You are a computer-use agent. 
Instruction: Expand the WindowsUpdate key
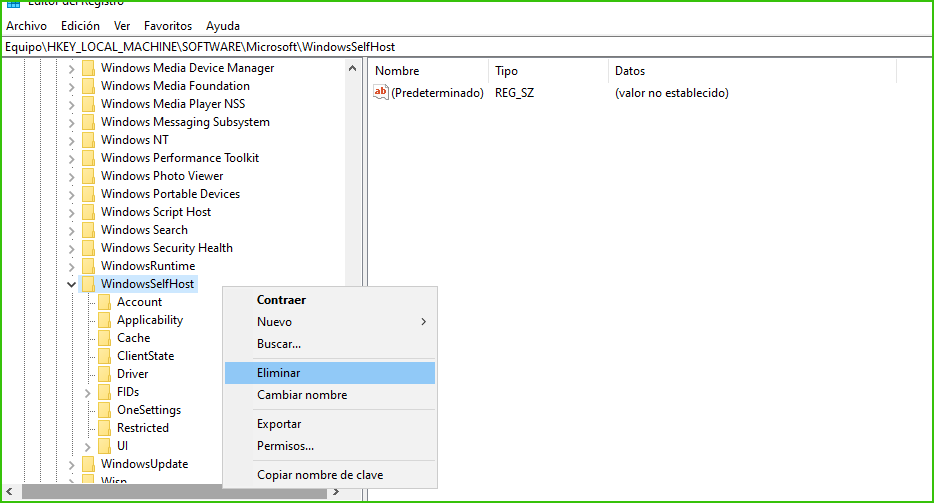click(x=71, y=465)
